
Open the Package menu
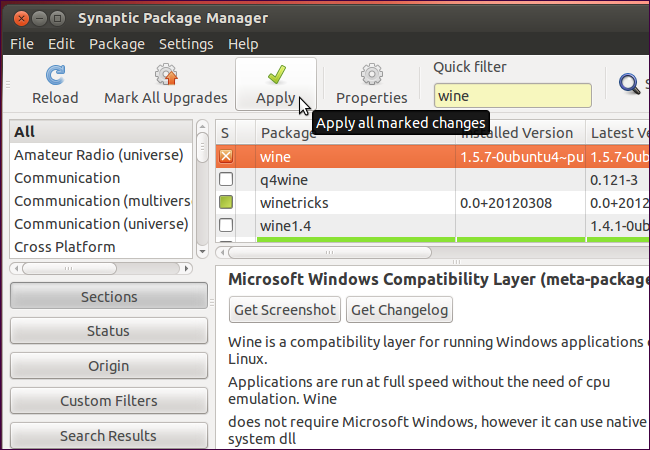(x=117, y=44)
